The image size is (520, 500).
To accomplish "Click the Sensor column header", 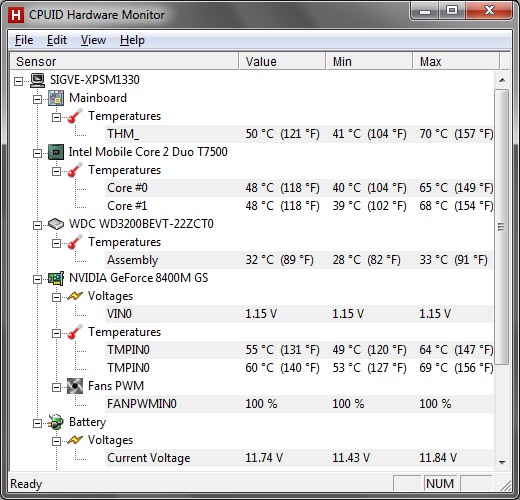I will pyautogui.click(x=124, y=61).
